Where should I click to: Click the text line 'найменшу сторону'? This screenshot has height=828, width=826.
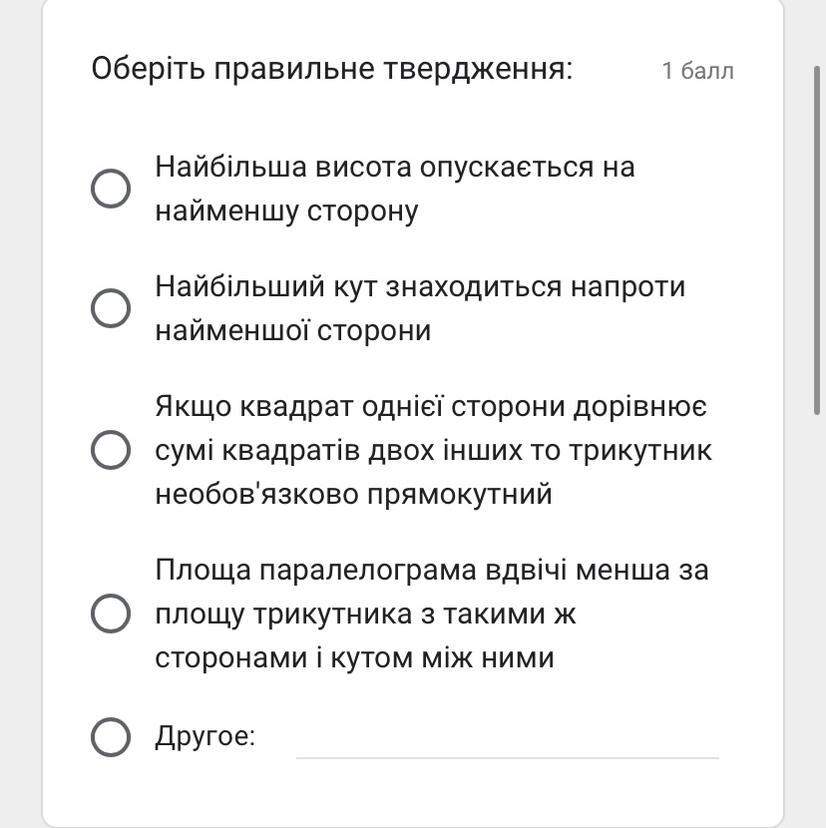[x=287, y=212]
